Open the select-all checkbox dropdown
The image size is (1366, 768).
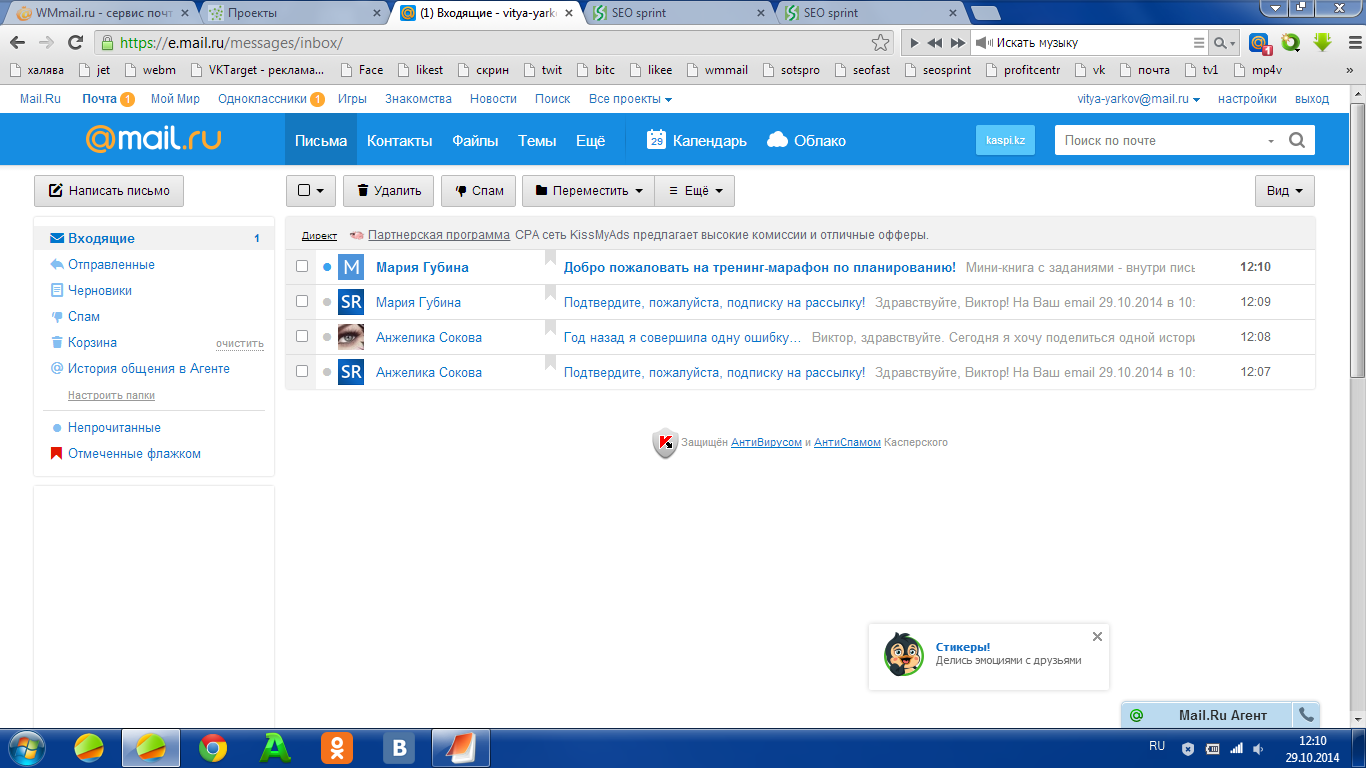(311, 191)
